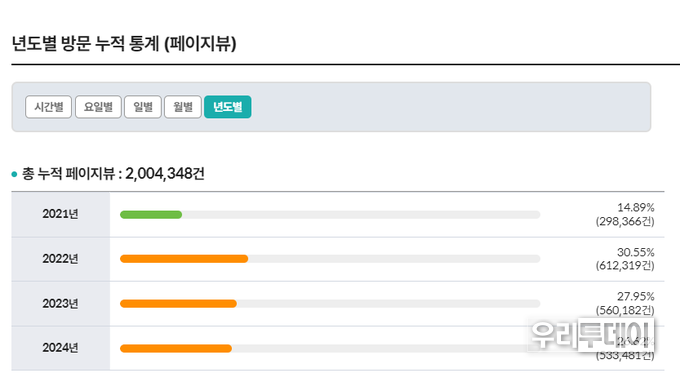The width and height of the screenshot is (680, 373).
Task: Select the 2022년 row label
Action: point(60,258)
